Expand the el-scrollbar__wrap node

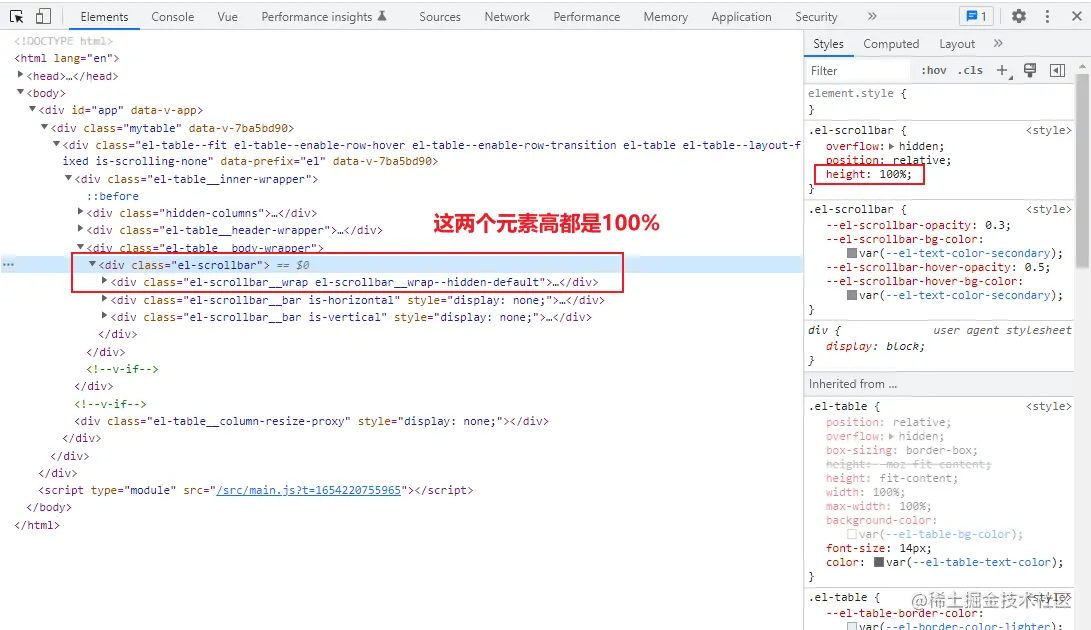coord(104,281)
